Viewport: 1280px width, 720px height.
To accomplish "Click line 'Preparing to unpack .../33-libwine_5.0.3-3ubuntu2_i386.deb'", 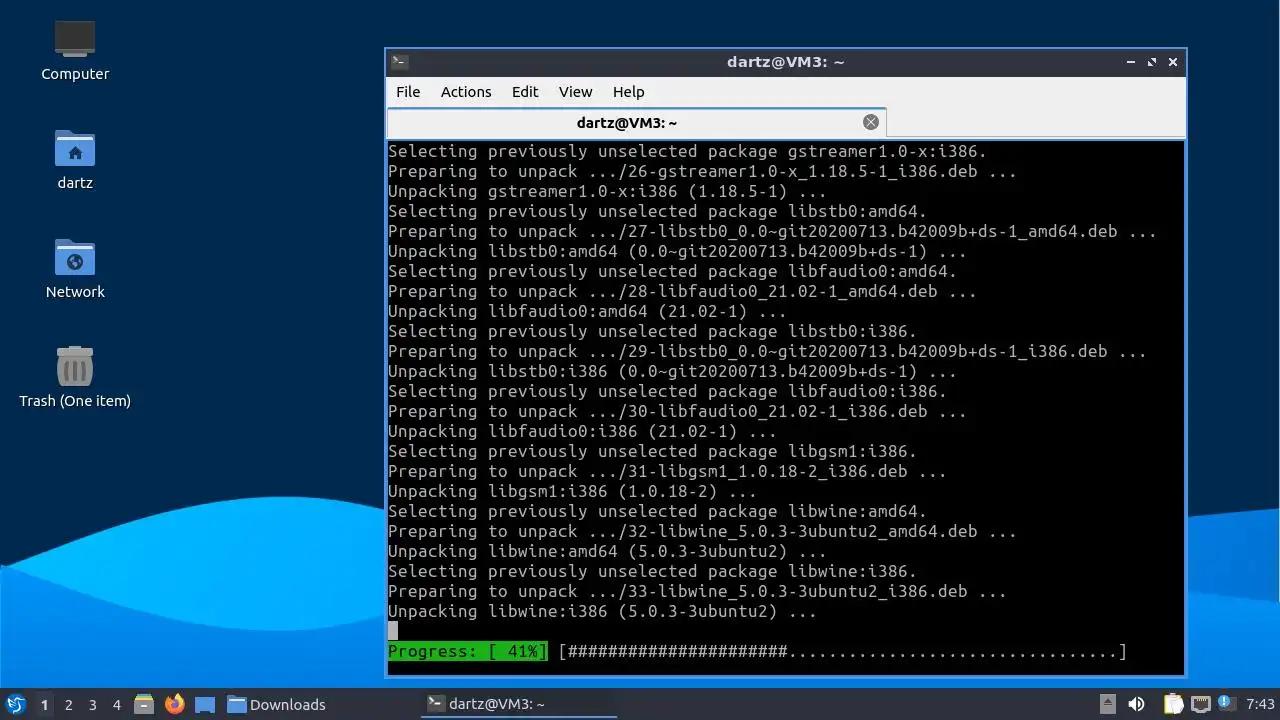I will pos(697,591).
